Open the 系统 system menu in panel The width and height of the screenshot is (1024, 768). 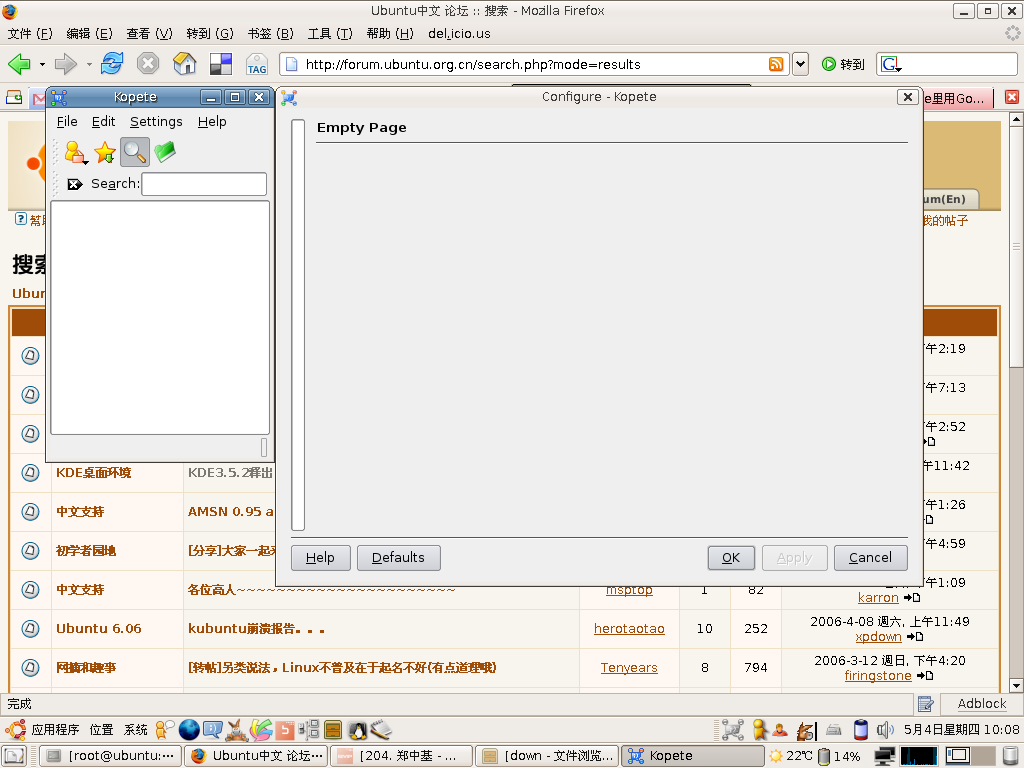tap(136, 729)
